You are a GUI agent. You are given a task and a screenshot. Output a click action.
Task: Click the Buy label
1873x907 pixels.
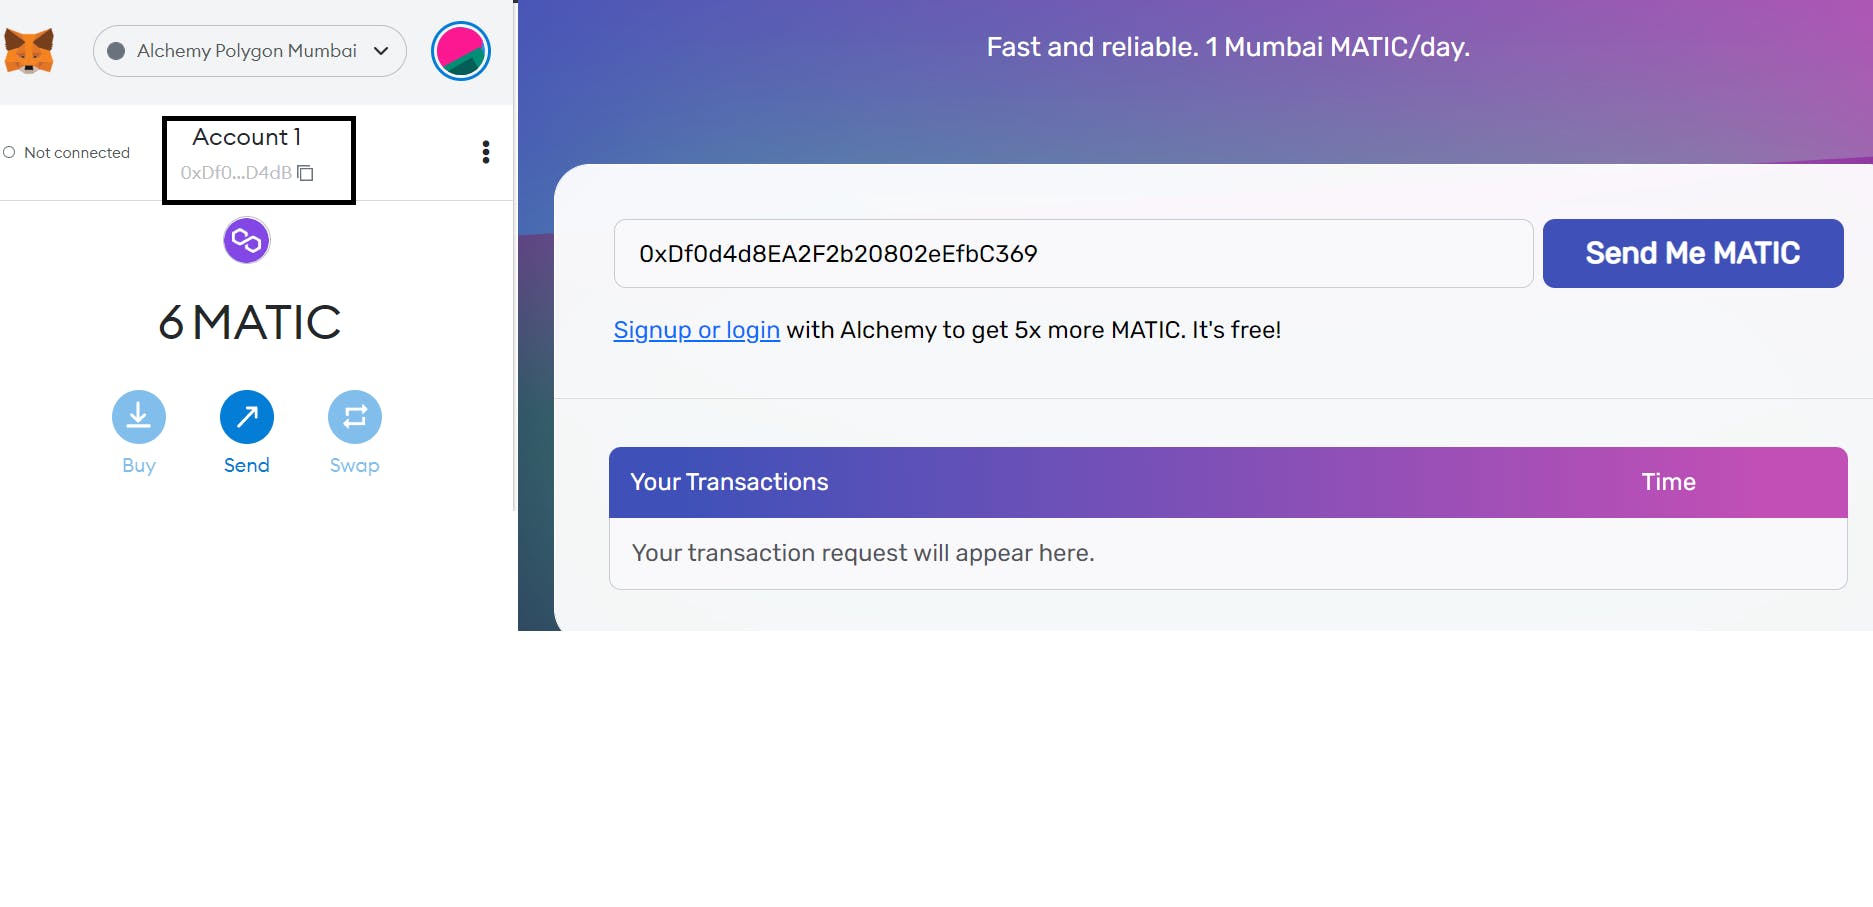pyautogui.click(x=139, y=466)
